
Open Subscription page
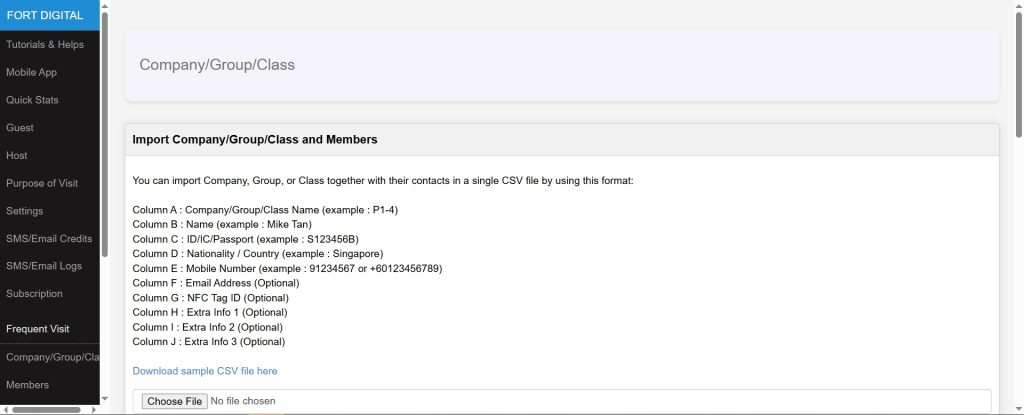[x=34, y=294]
